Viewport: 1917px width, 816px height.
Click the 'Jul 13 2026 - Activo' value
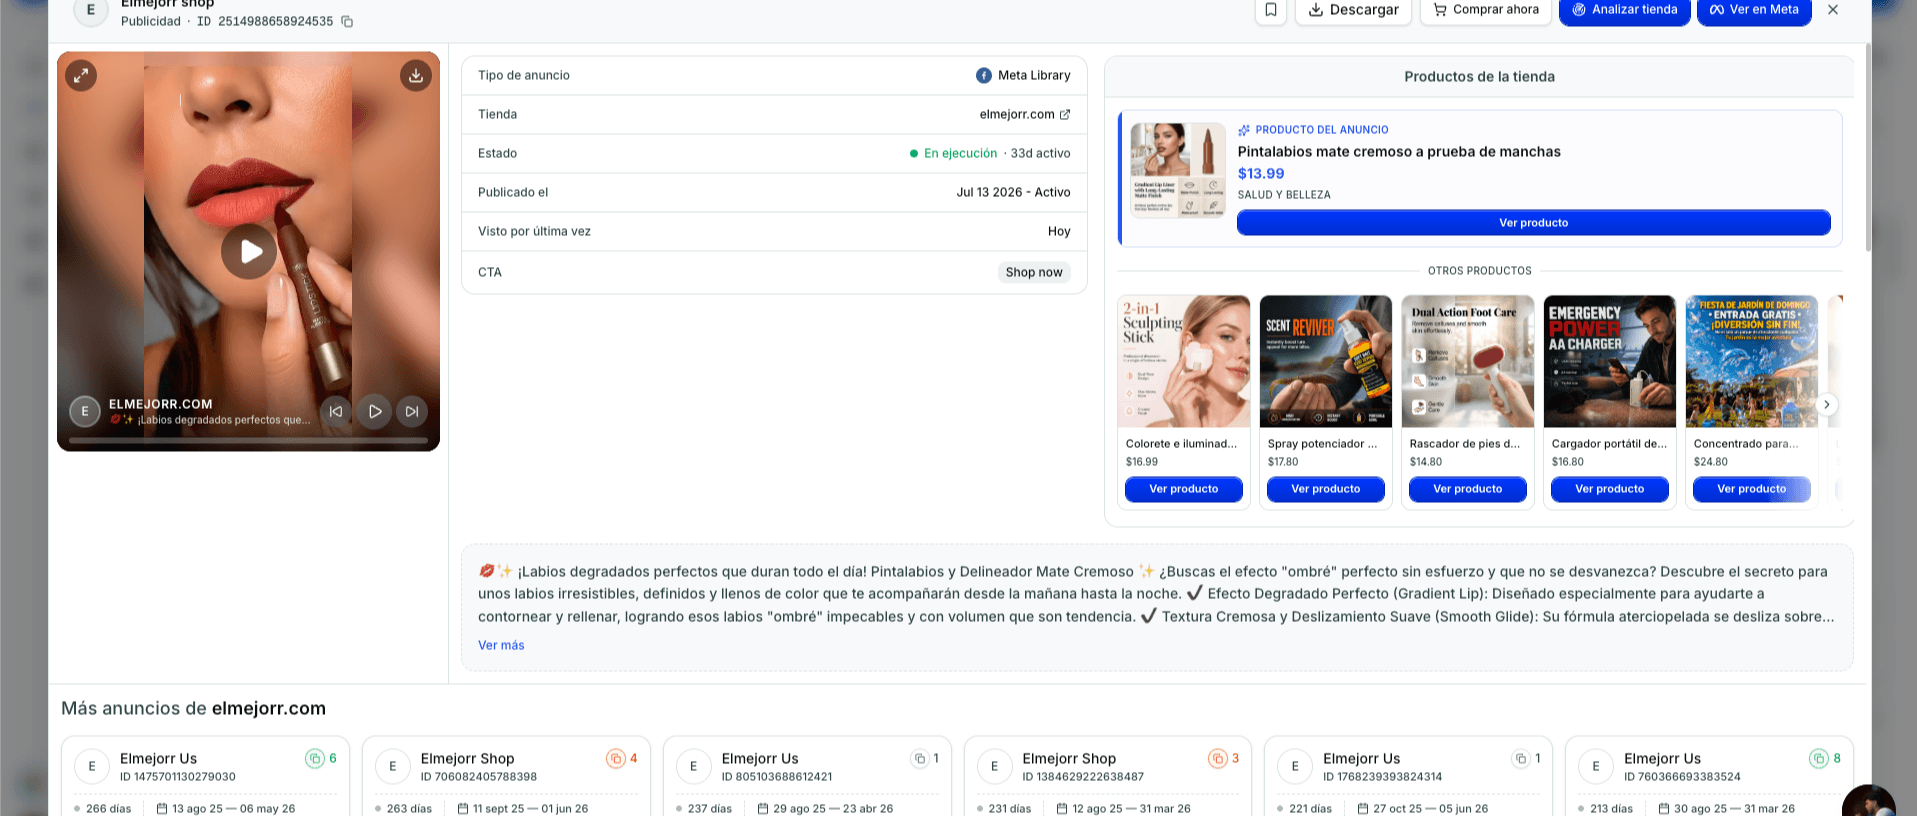point(1013,192)
